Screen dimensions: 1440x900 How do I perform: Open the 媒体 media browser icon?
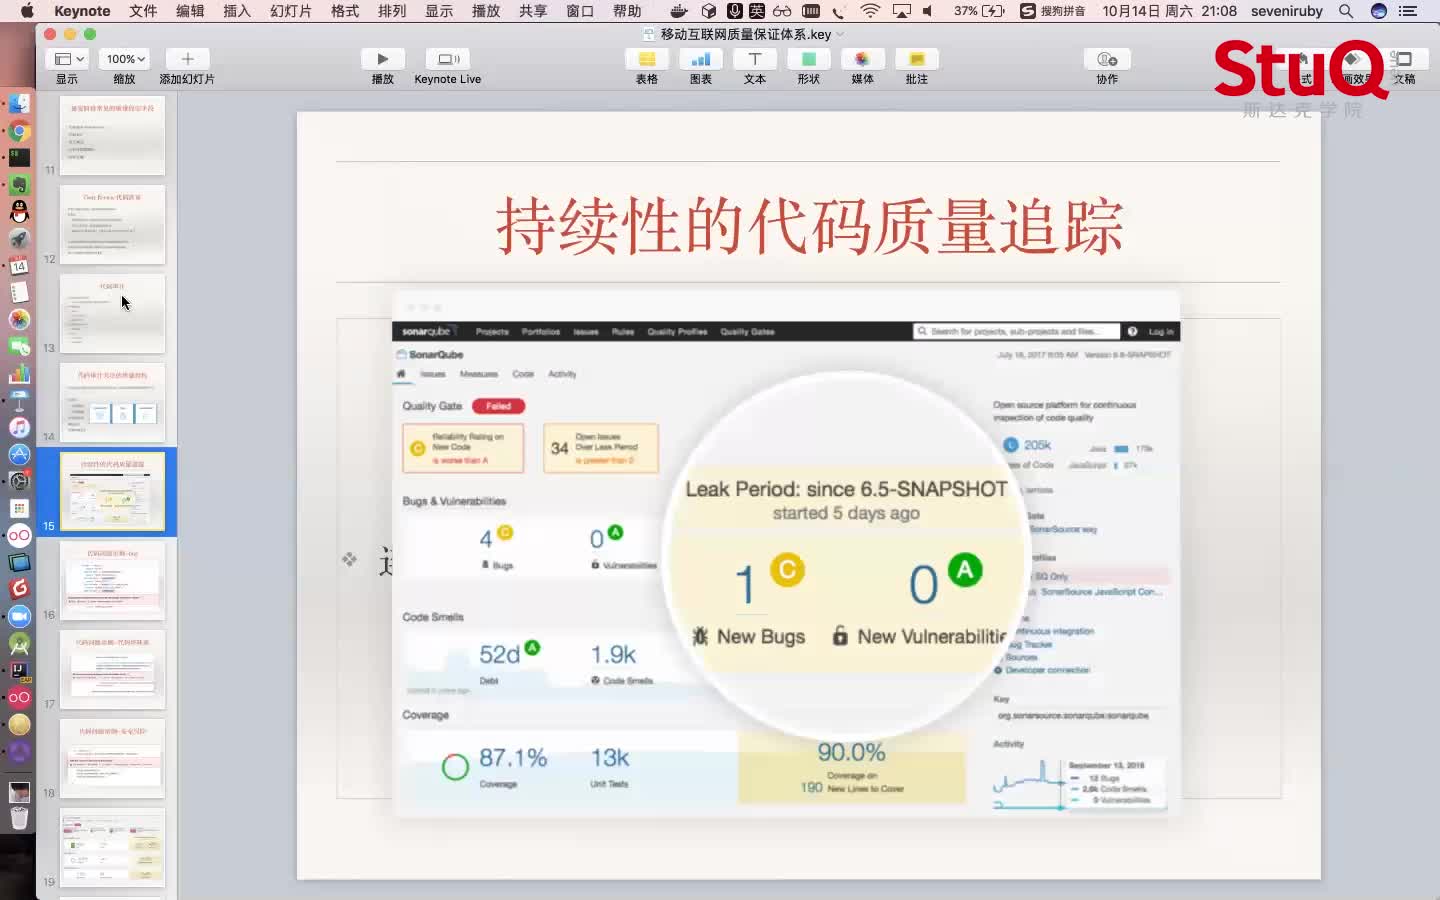coord(862,59)
